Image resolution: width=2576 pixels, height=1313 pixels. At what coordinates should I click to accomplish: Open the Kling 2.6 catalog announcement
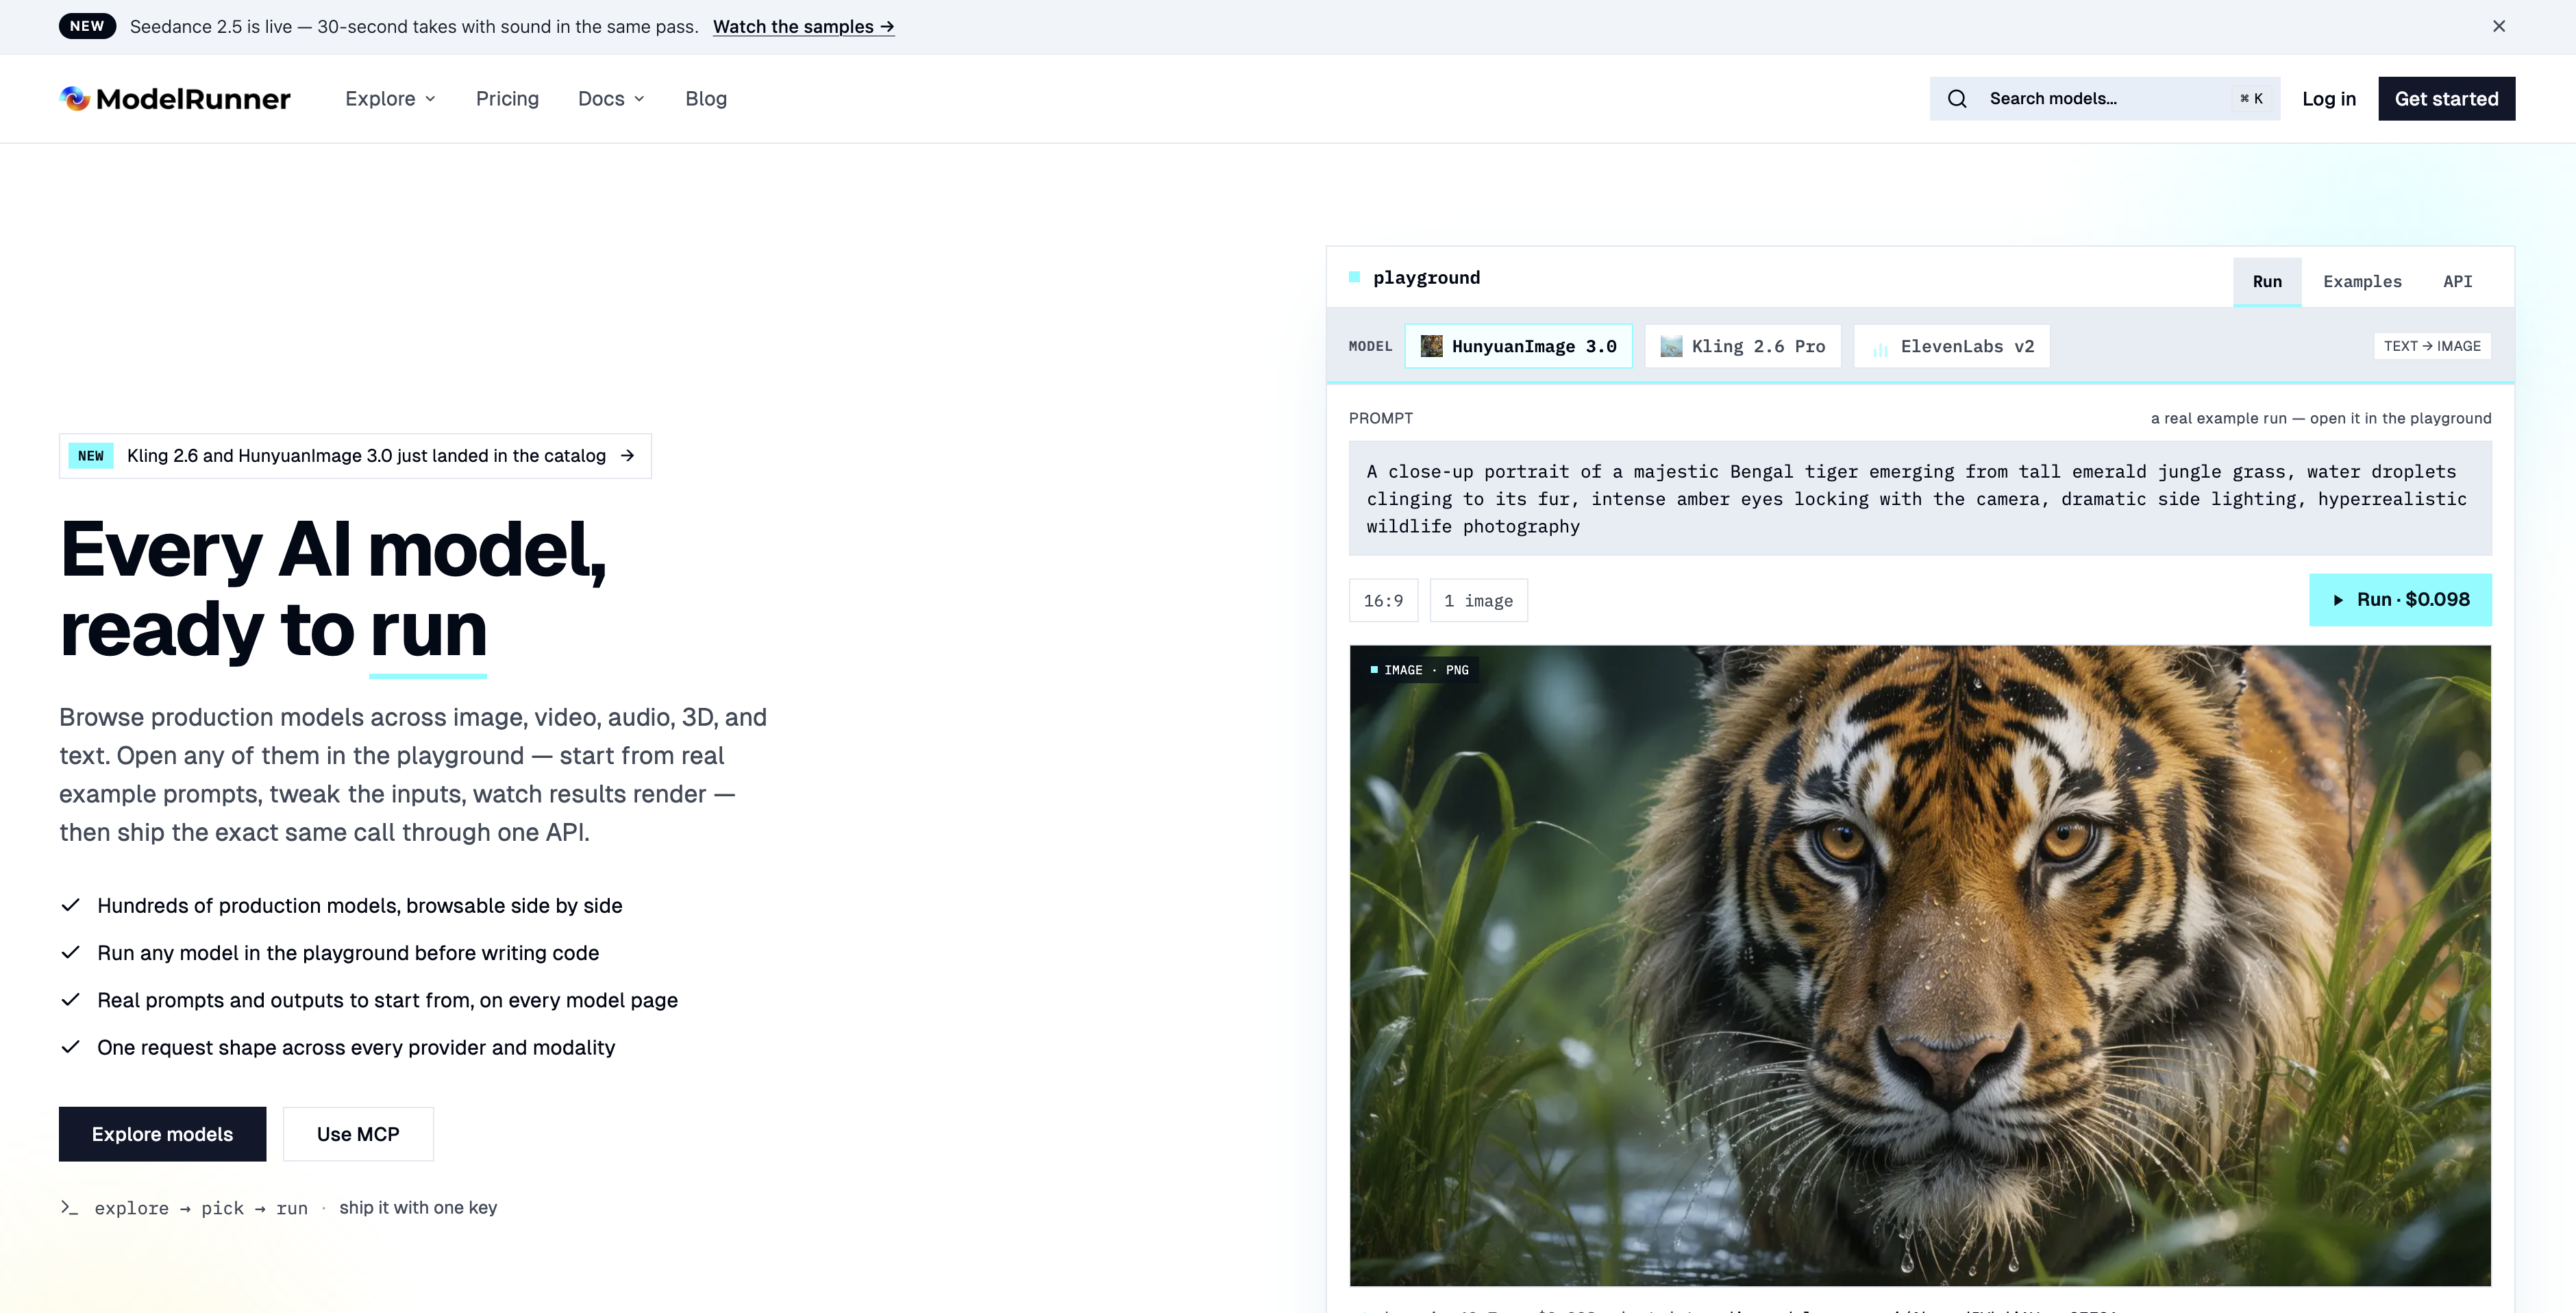(355, 456)
